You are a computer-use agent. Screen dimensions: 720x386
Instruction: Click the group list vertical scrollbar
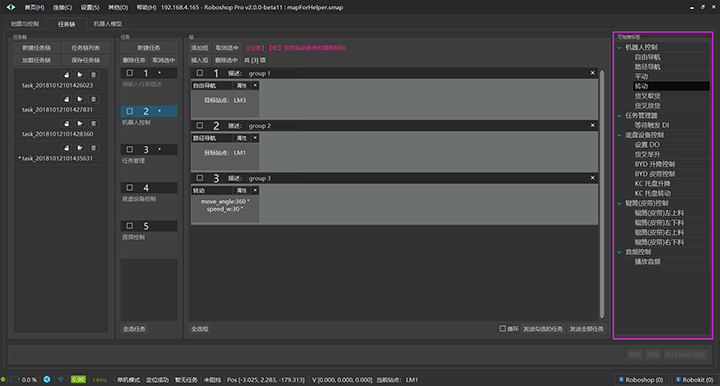(x=602, y=194)
